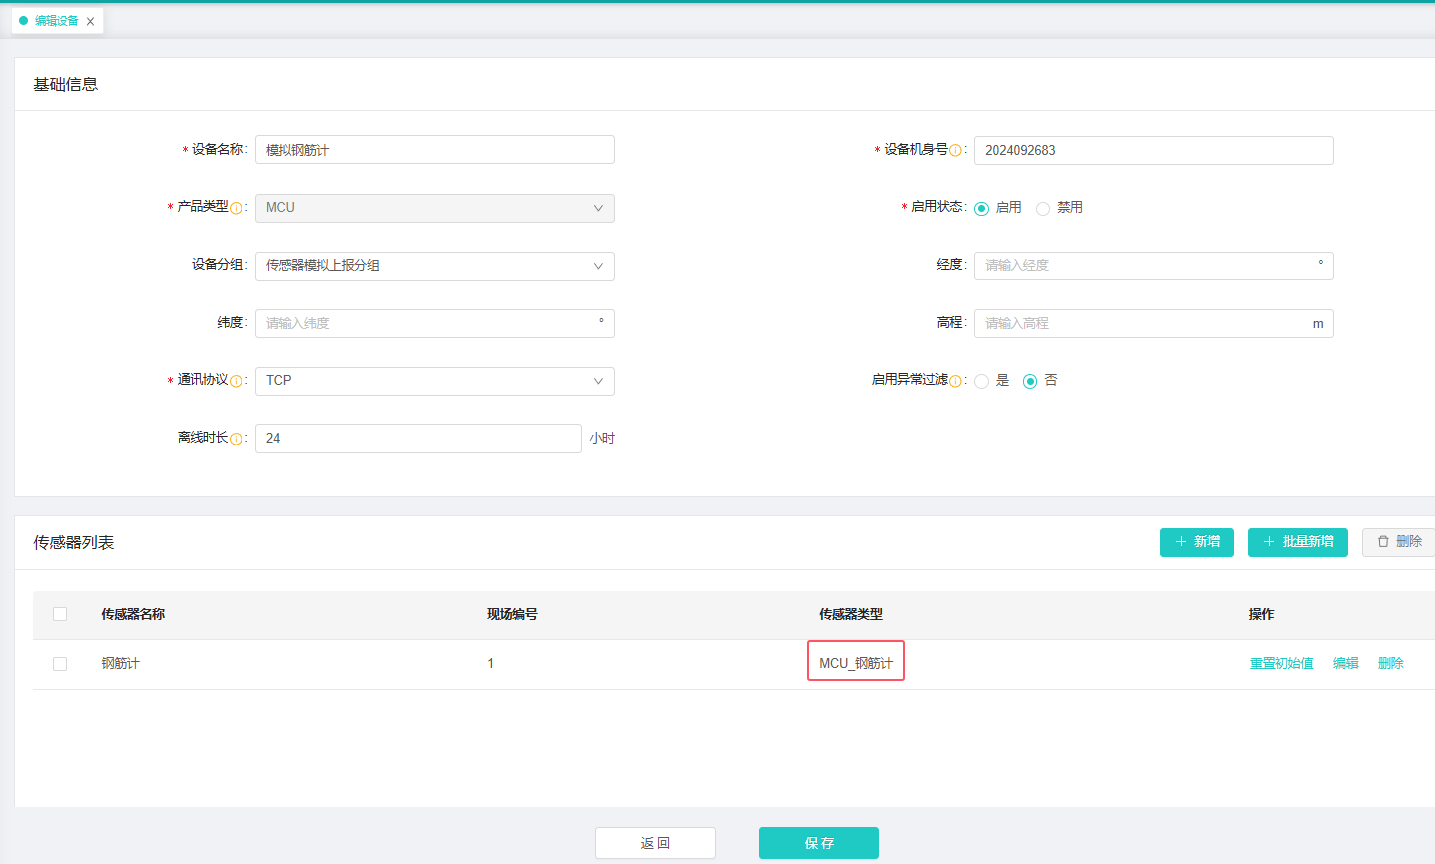
Task: Tick the checkbox for the 钢筋计 row
Action: [60, 664]
